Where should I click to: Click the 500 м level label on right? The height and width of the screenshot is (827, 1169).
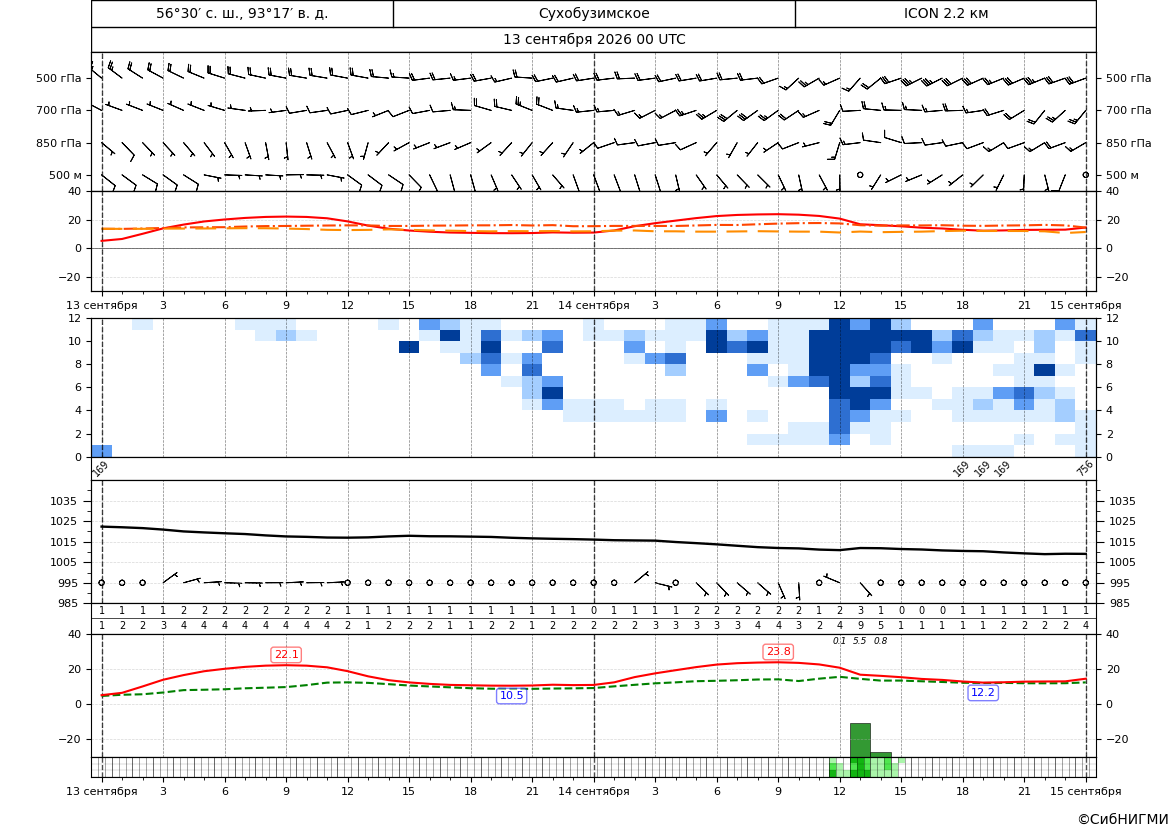[1122, 175]
